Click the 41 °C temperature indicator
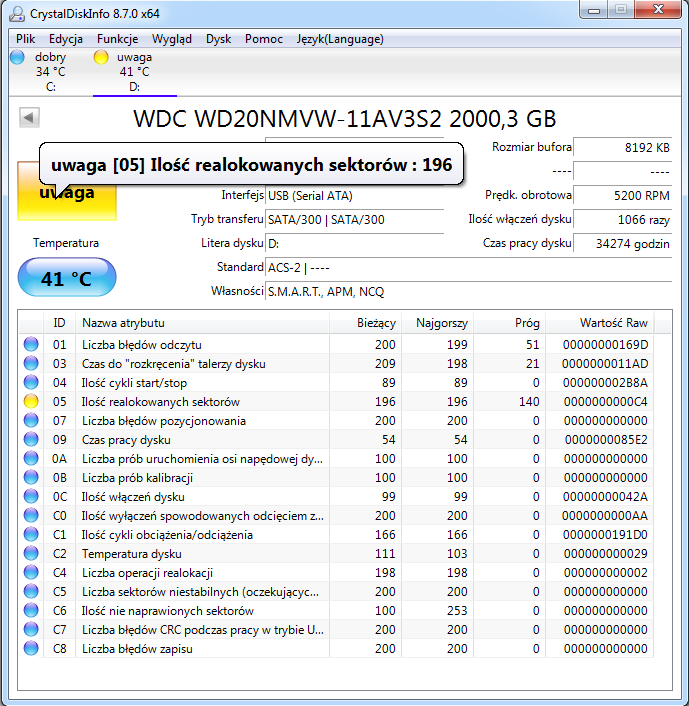The width and height of the screenshot is (689, 706). [x=67, y=277]
